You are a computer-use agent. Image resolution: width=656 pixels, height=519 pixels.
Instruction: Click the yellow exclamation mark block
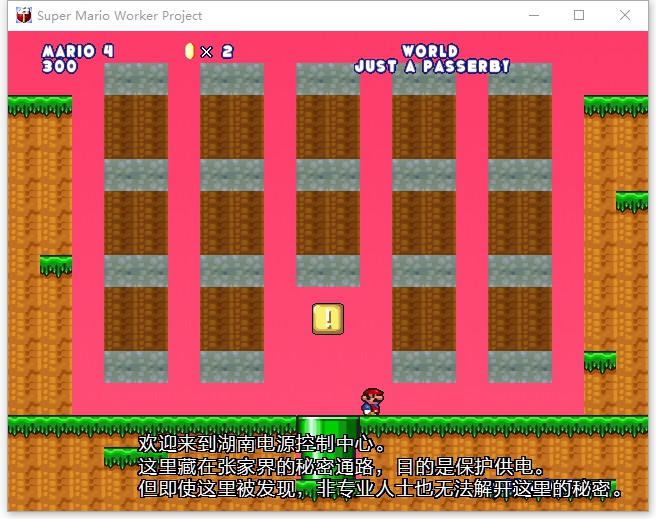tap(328, 319)
